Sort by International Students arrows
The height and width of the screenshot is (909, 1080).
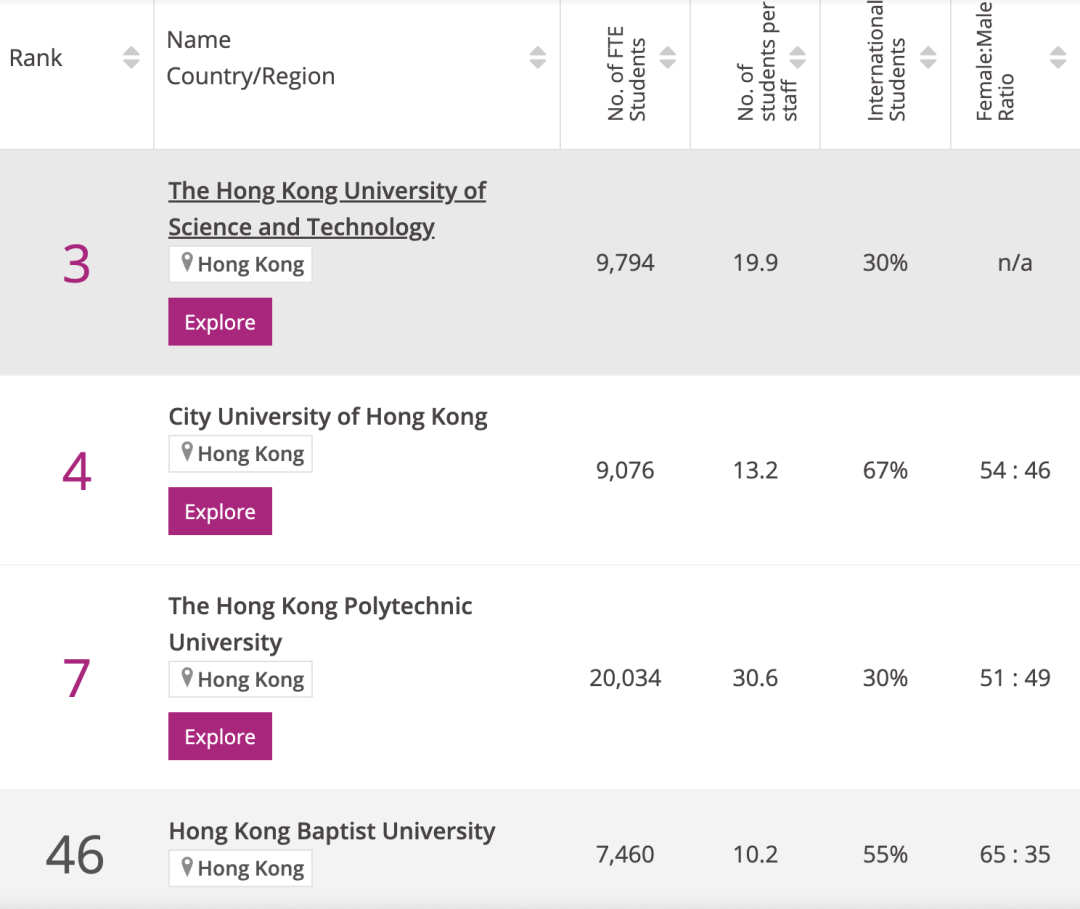(x=928, y=58)
